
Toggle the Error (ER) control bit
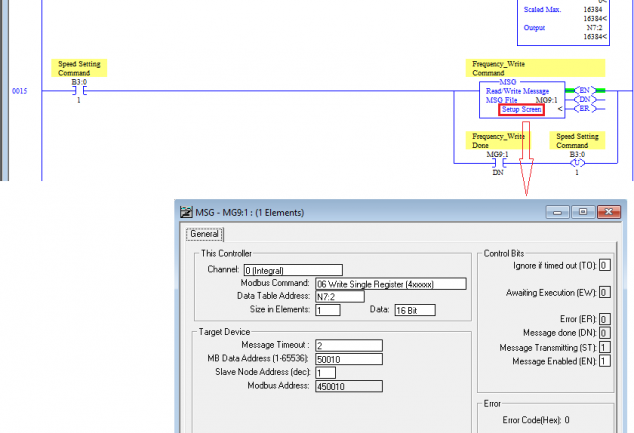click(604, 319)
